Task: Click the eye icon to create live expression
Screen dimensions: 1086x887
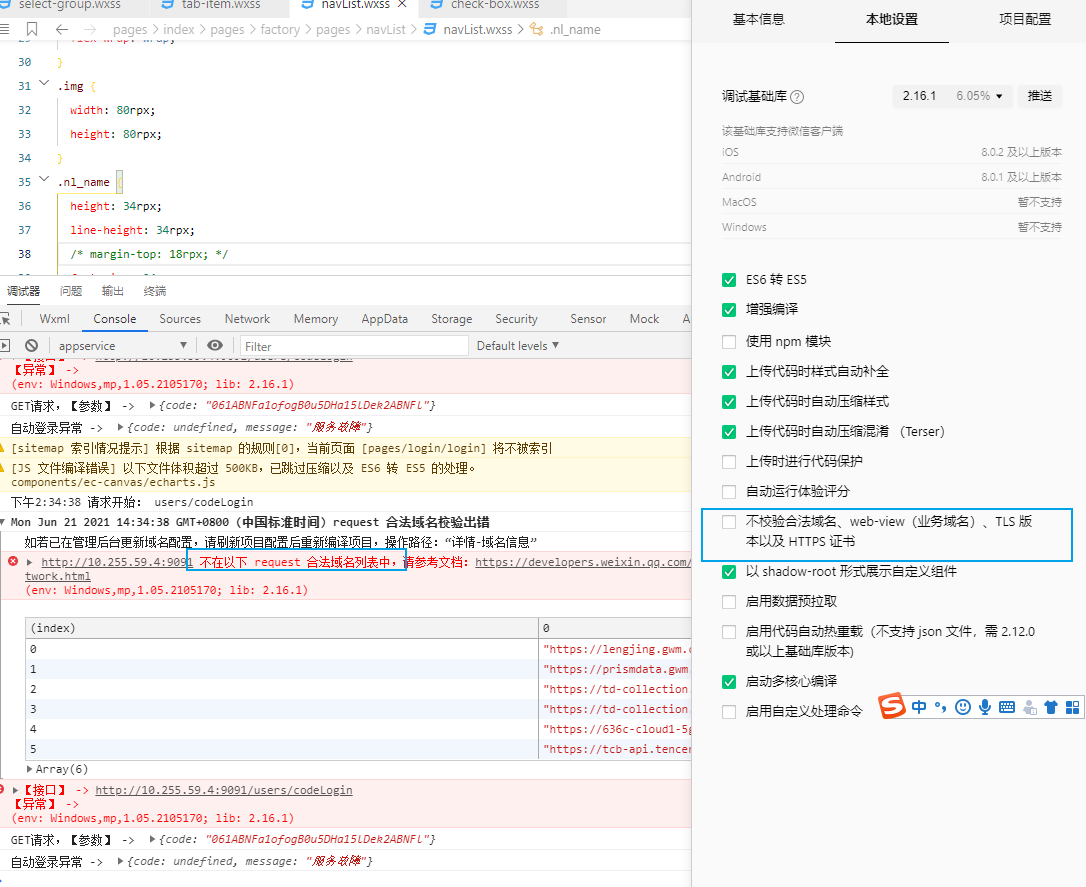Action: [x=214, y=344]
